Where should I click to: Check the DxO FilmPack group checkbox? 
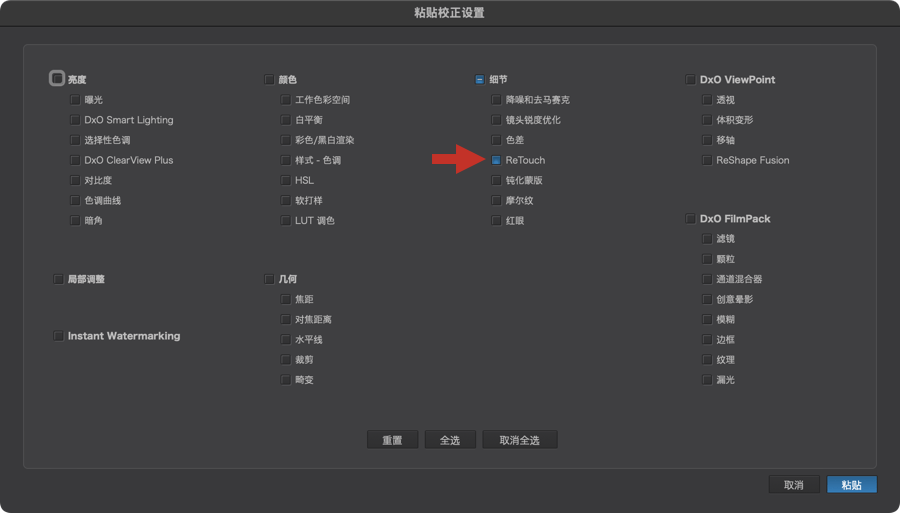(690, 219)
